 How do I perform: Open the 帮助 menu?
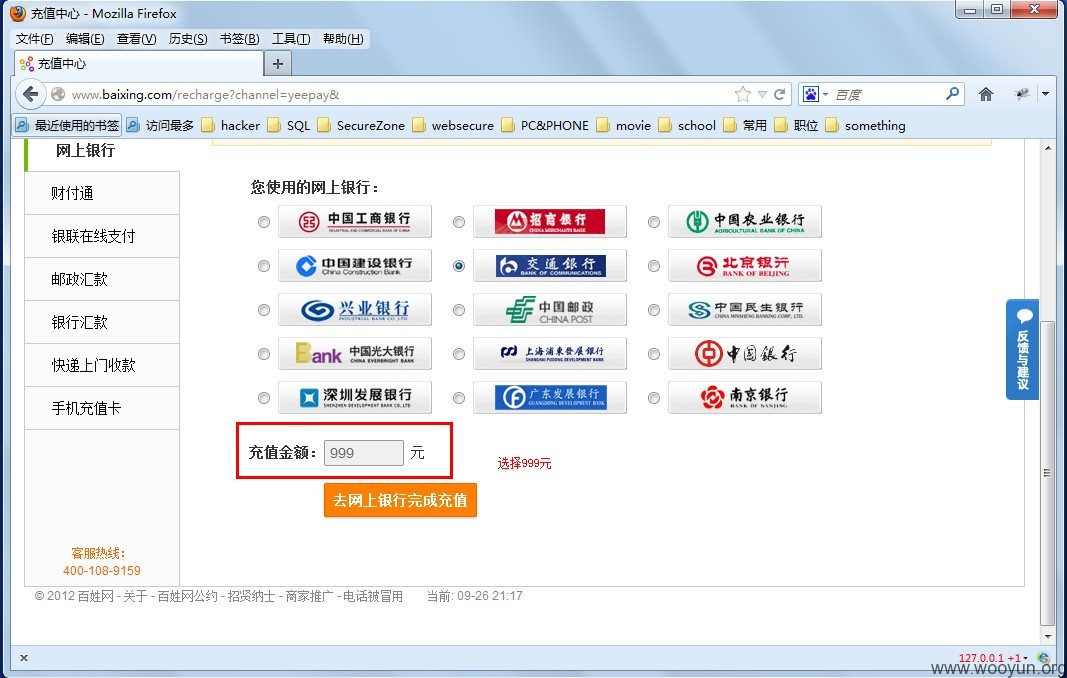(343, 39)
